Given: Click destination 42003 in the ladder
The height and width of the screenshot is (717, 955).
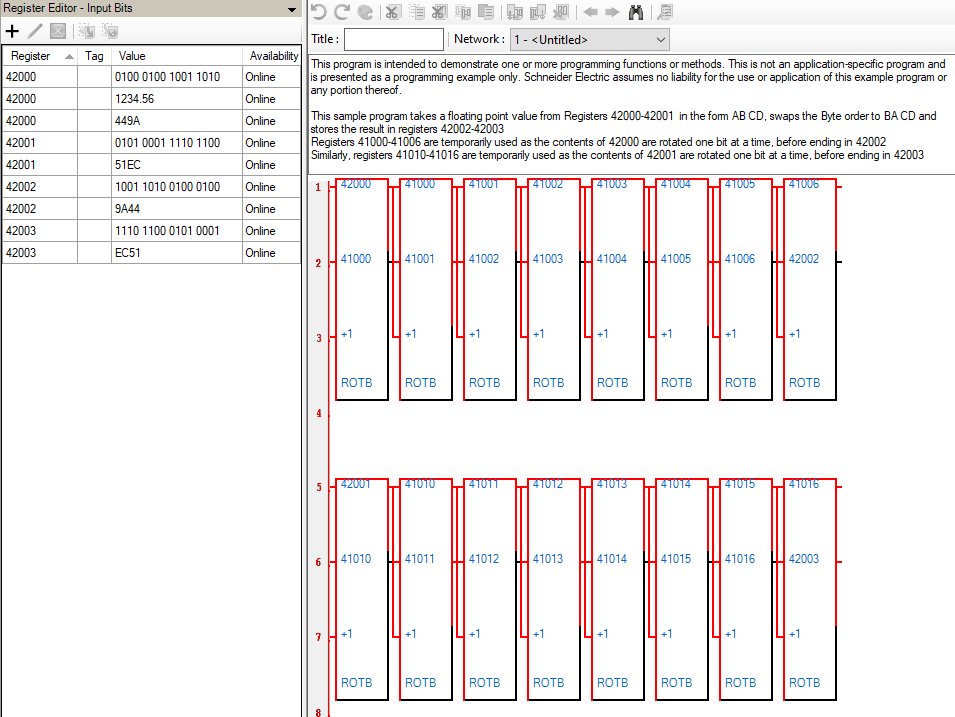Looking at the screenshot, I should [803, 559].
